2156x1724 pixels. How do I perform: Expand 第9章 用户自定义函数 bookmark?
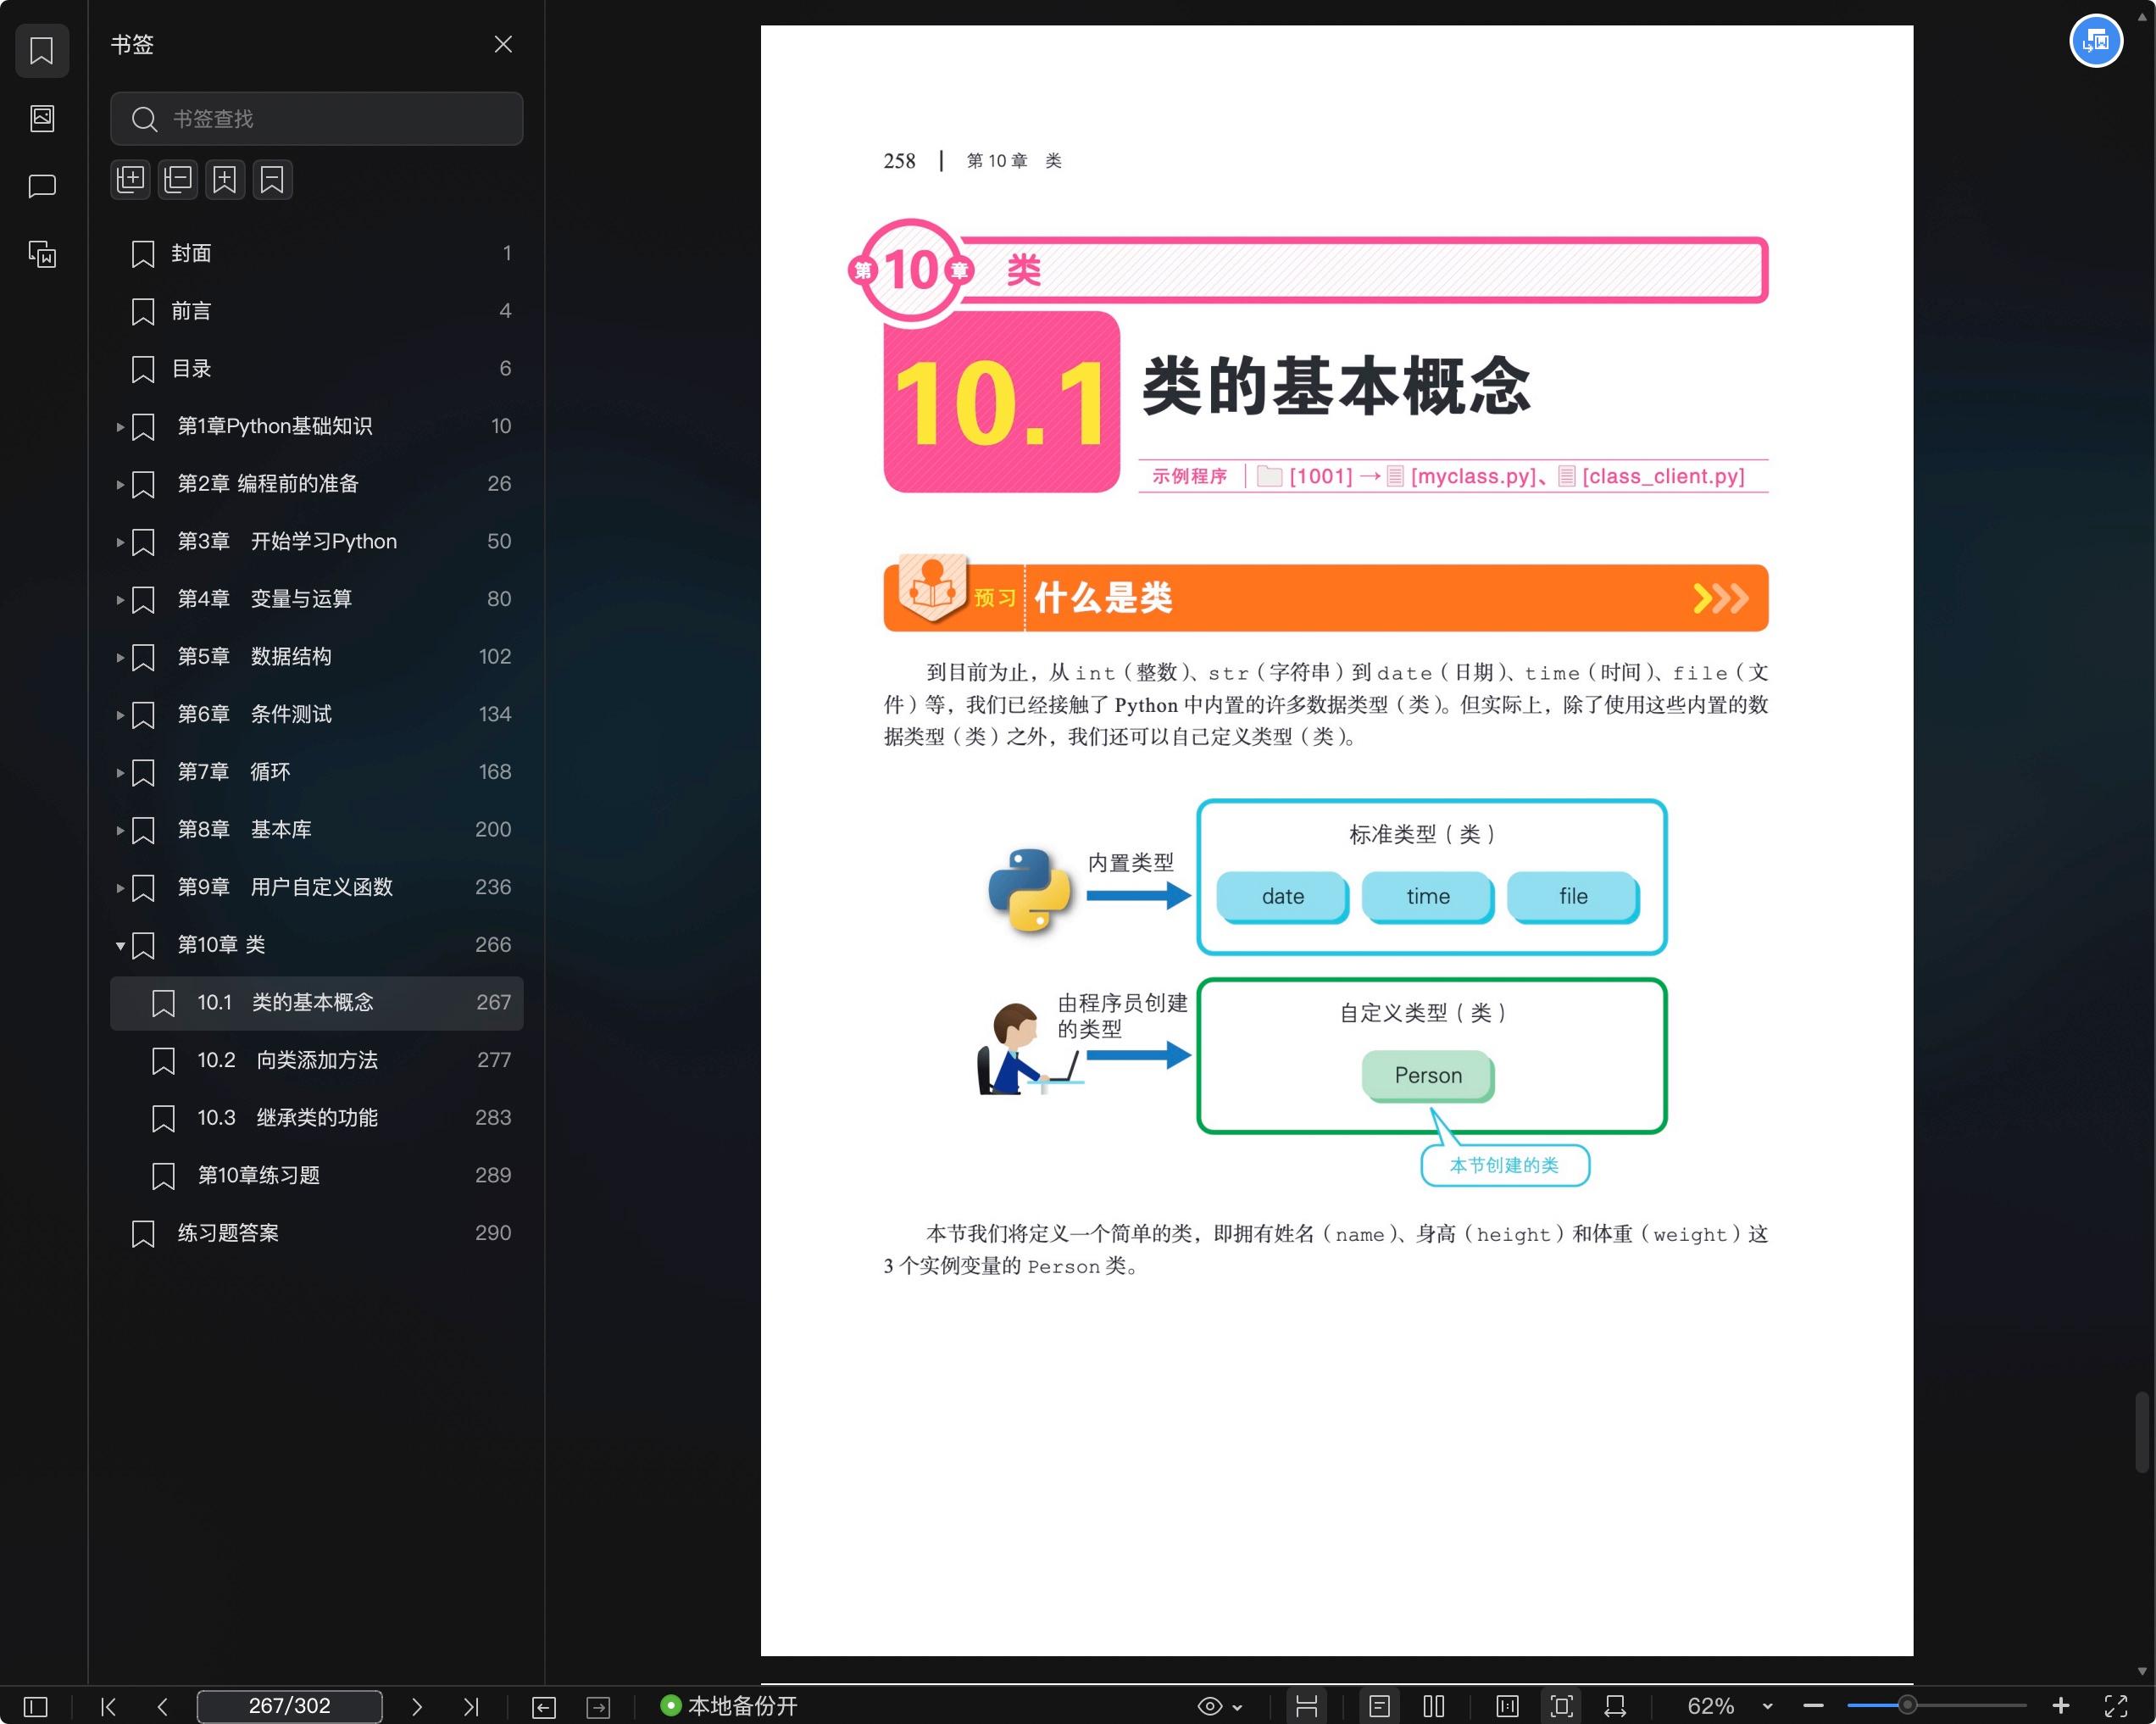[120, 888]
